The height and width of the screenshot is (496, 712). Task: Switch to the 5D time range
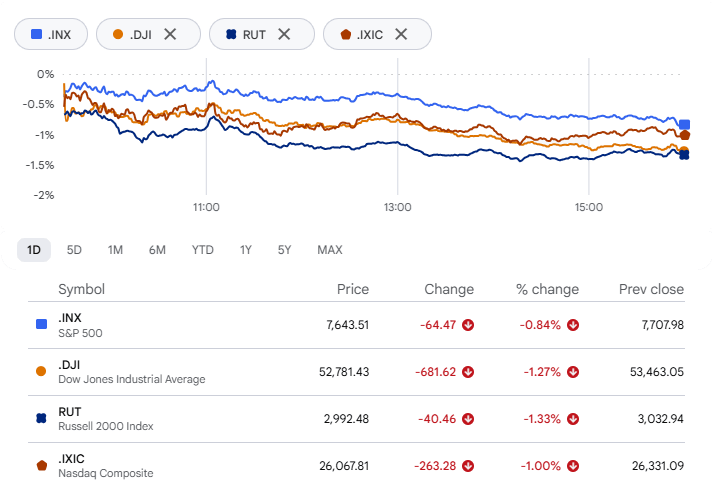74,250
